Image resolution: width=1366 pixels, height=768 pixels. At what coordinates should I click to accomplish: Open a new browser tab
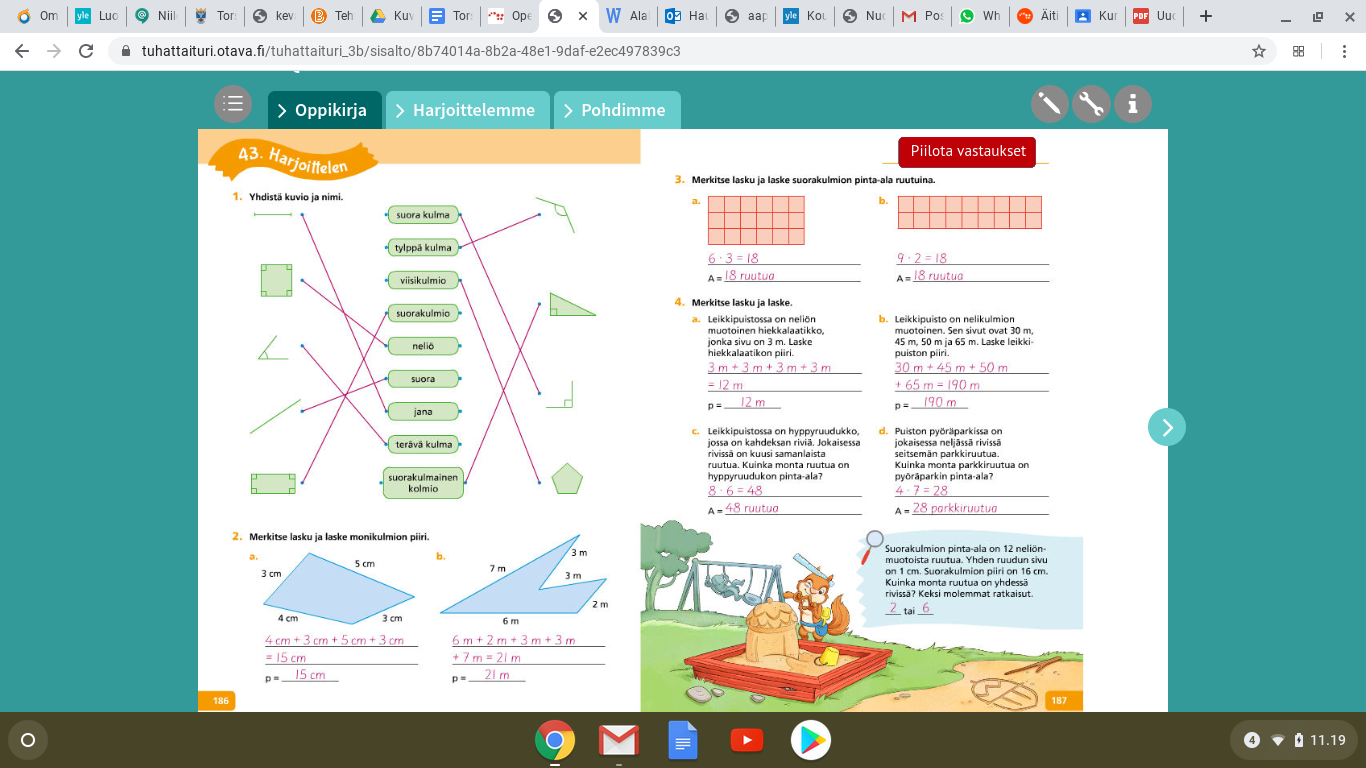[x=1206, y=16]
